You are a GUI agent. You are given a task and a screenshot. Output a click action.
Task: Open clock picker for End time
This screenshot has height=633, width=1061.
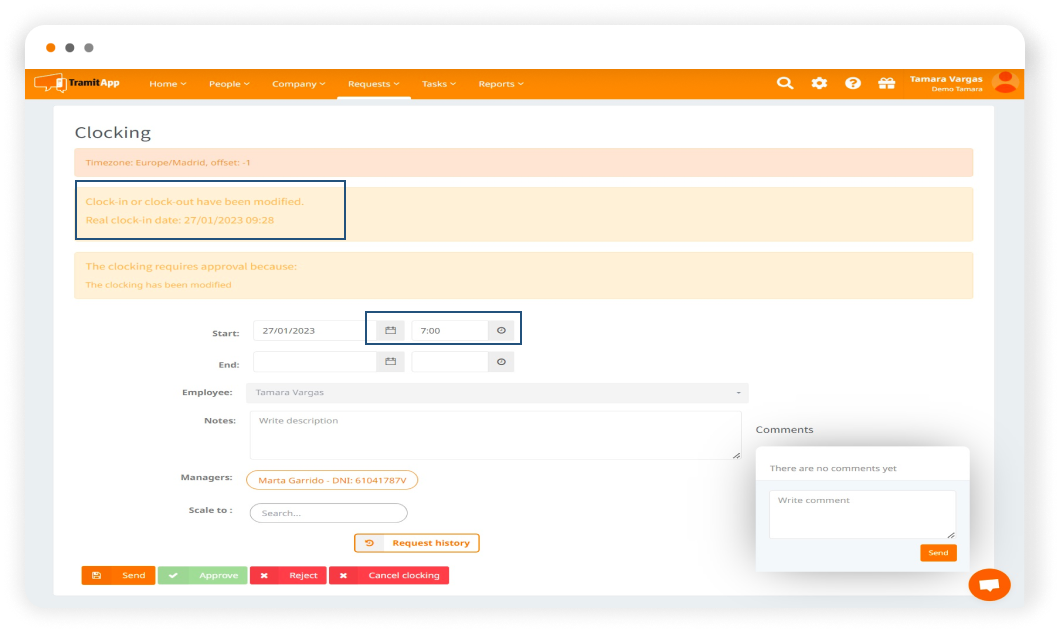point(501,362)
